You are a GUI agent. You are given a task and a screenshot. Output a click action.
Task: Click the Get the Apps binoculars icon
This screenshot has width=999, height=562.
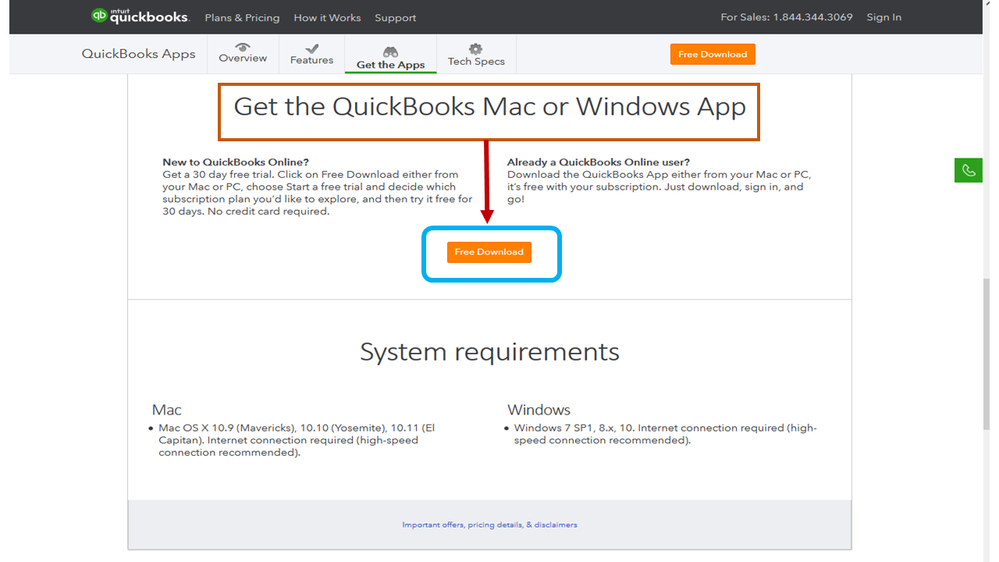pyautogui.click(x=391, y=52)
